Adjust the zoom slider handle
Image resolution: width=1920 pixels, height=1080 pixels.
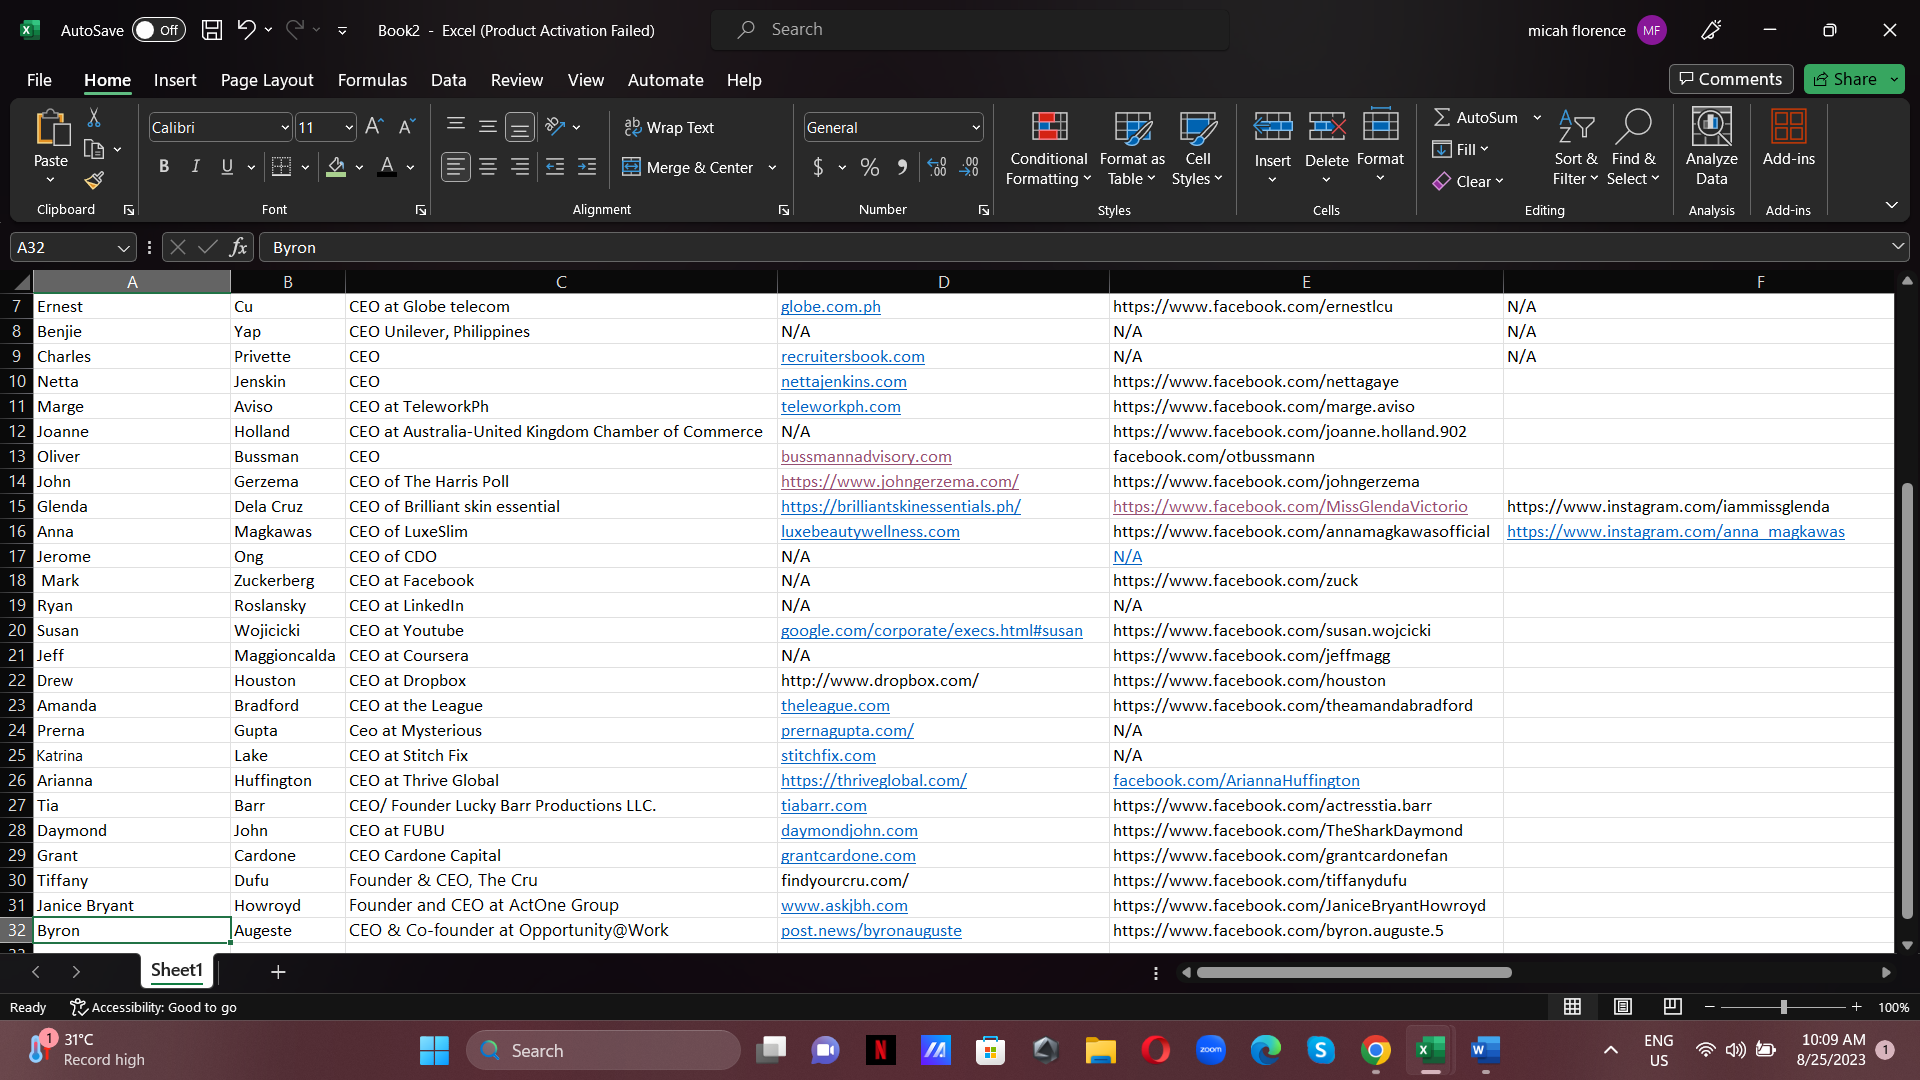coord(1783,1007)
